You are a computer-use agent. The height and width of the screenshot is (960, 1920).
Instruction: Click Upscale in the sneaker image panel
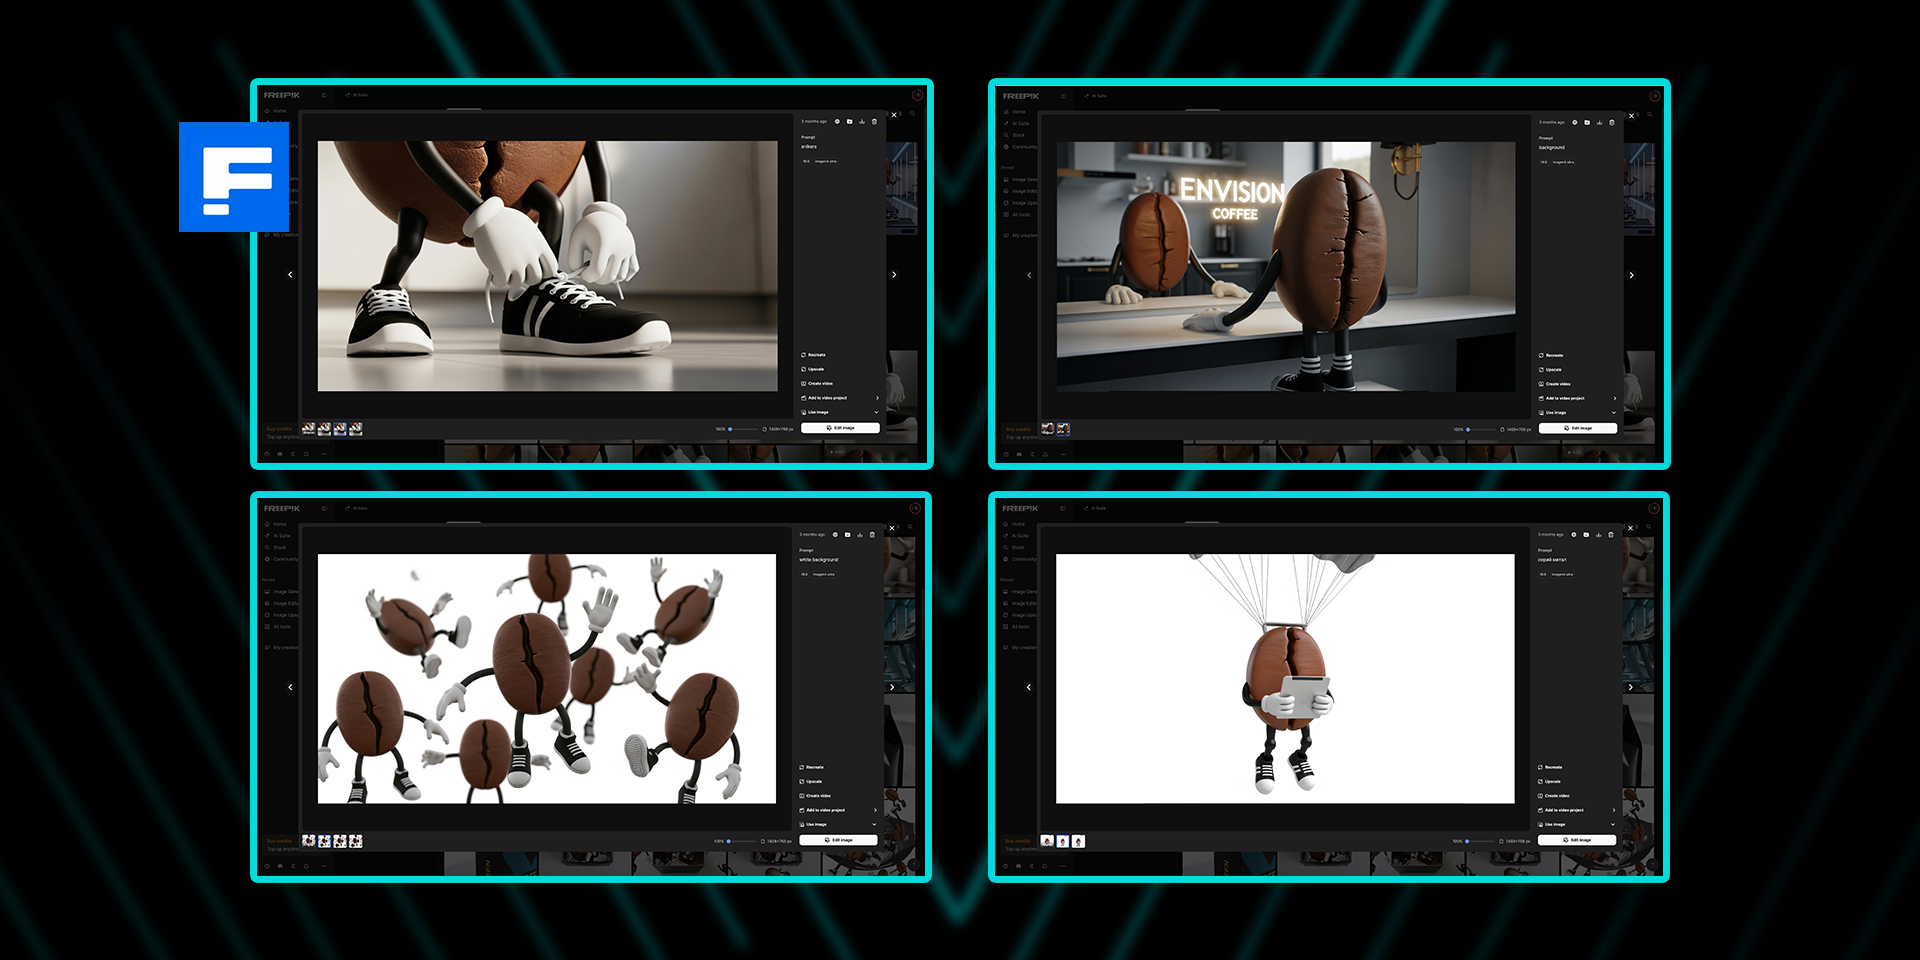point(816,369)
